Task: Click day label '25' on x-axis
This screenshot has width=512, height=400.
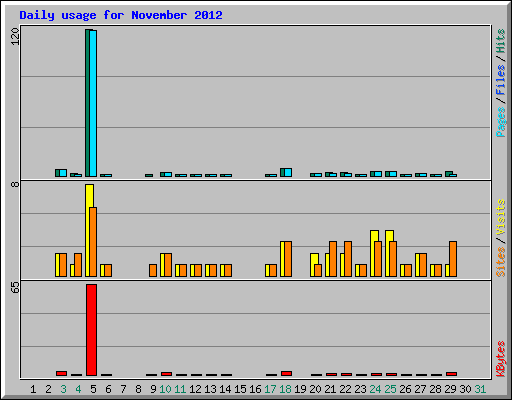Action: 390,389
